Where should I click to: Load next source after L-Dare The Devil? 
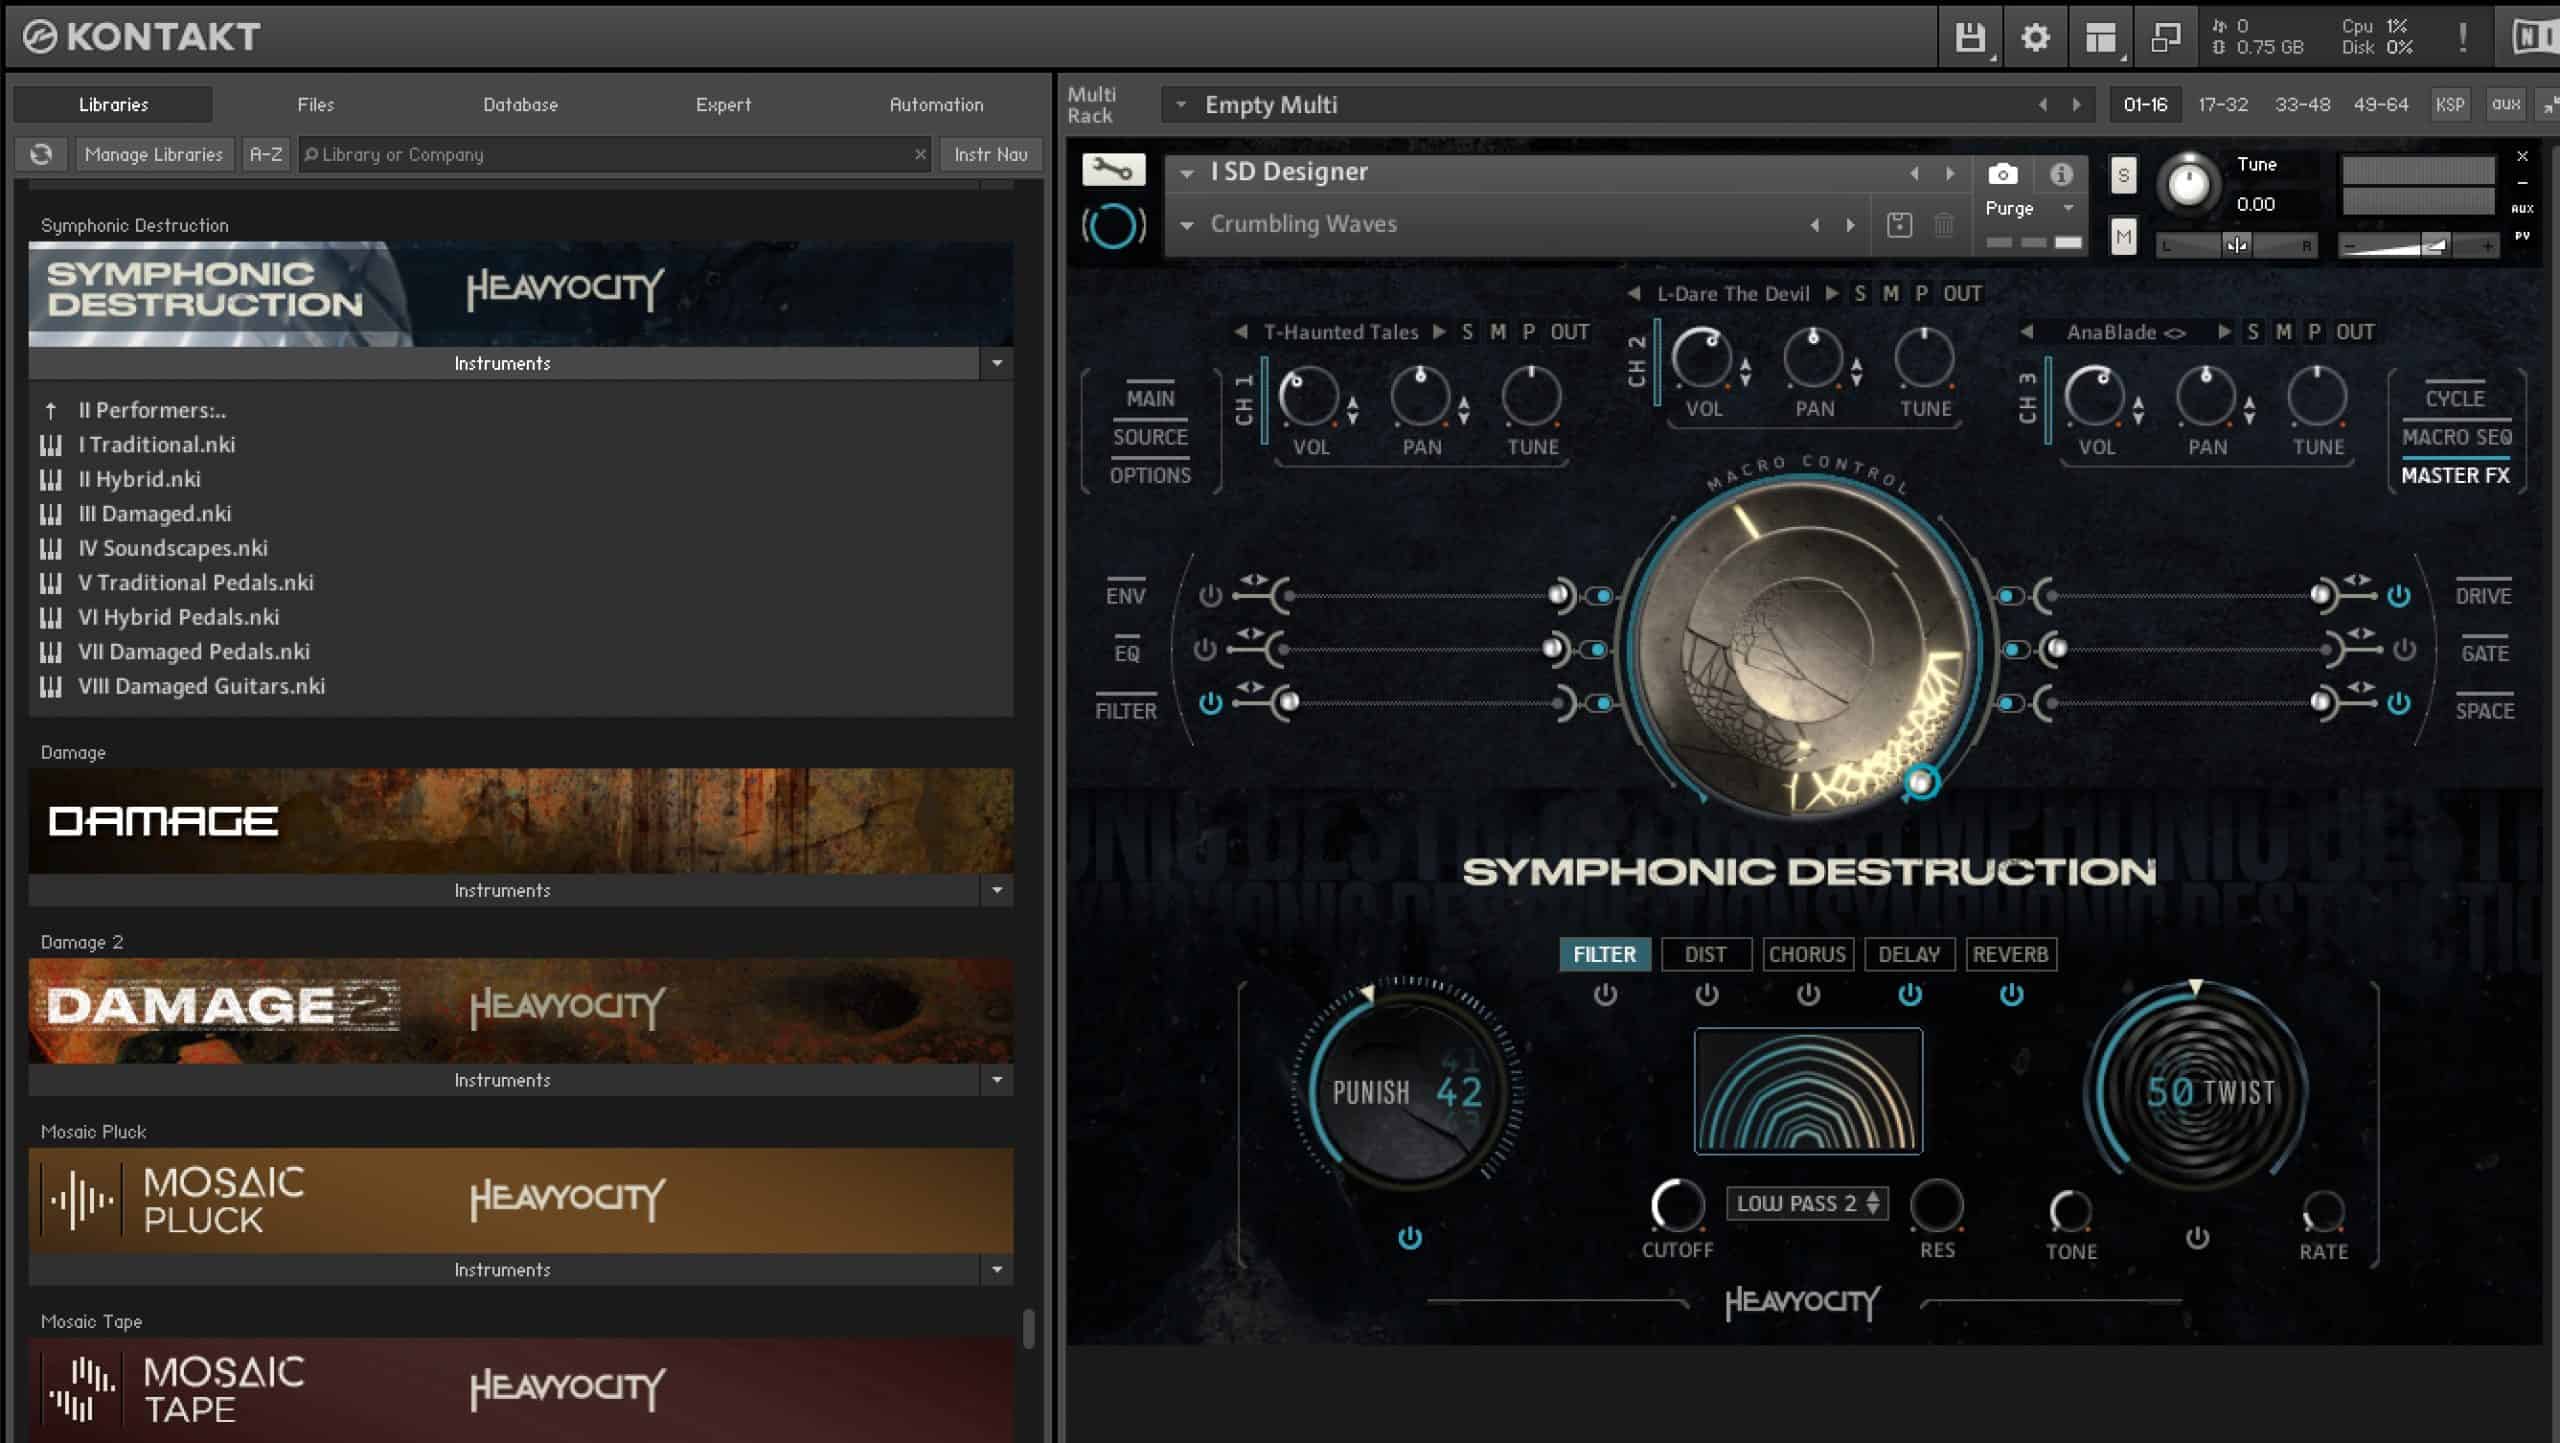pos(1832,294)
